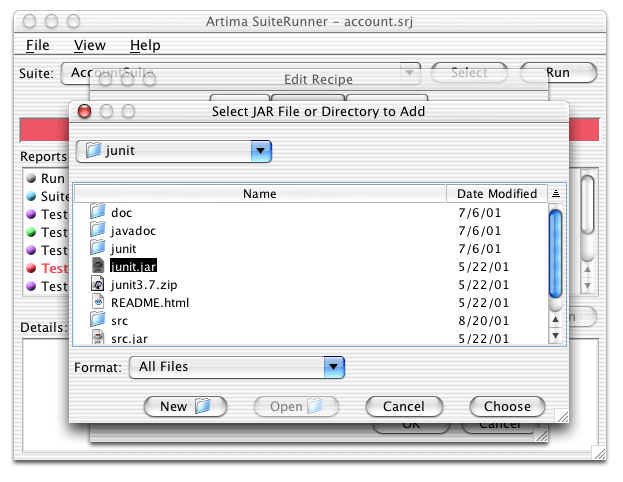Select the src.jar file name
The height and width of the screenshot is (482, 623).
coord(130,339)
